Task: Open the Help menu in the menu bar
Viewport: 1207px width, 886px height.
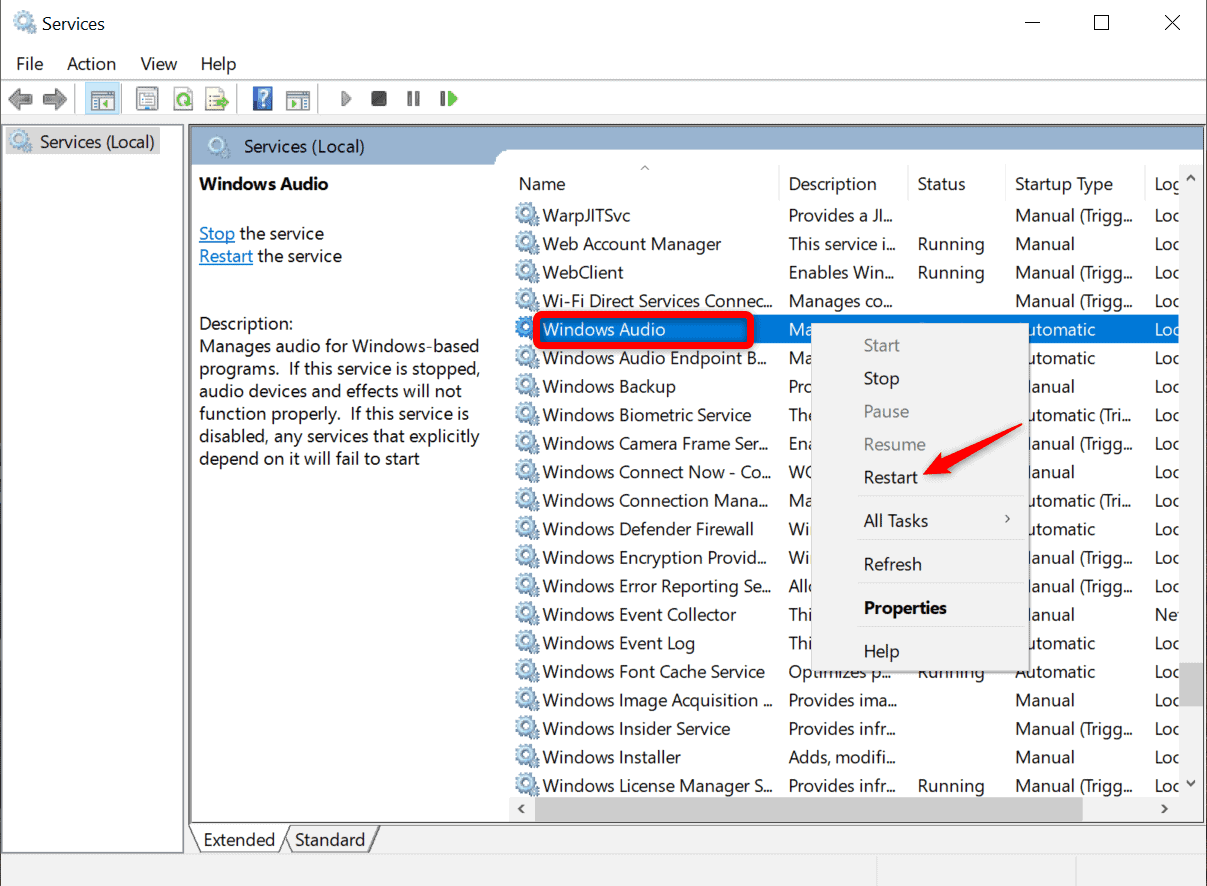Action: (218, 63)
